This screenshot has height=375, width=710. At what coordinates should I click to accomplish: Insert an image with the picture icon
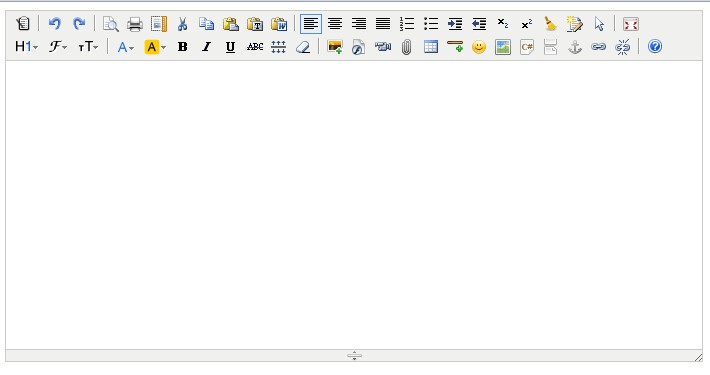334,47
